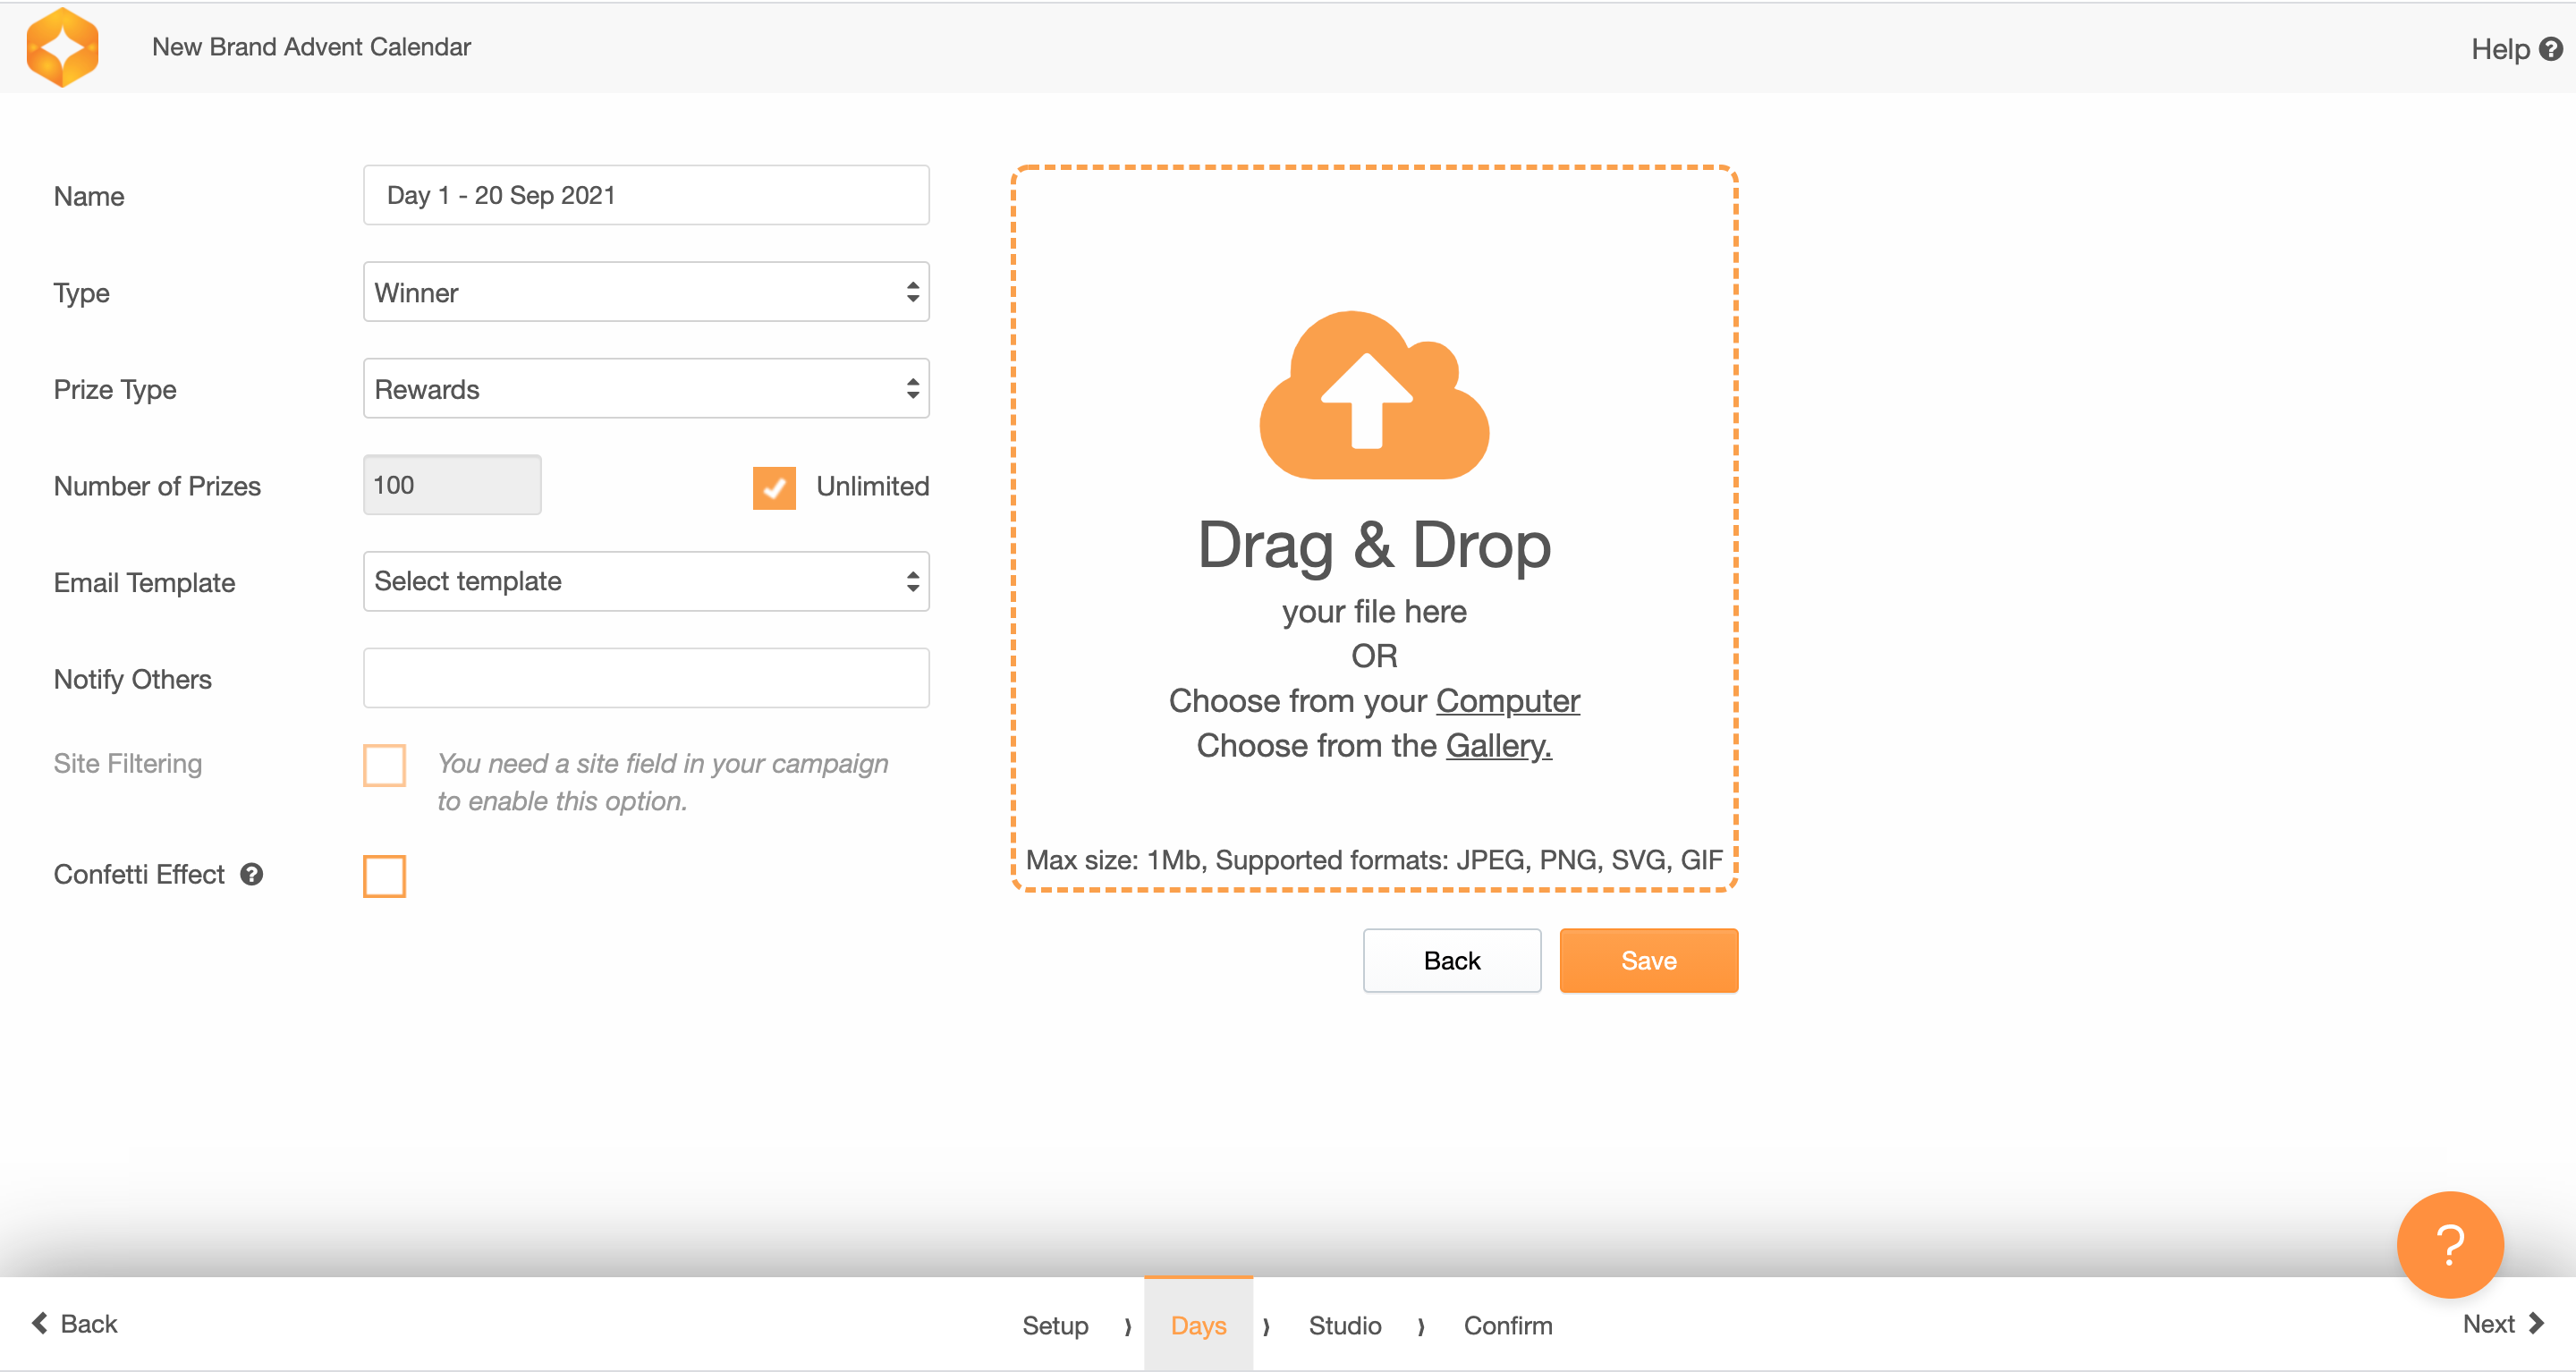The image size is (2576, 1372).
Task: Open the Confirm step tab
Action: pyautogui.click(x=1507, y=1325)
